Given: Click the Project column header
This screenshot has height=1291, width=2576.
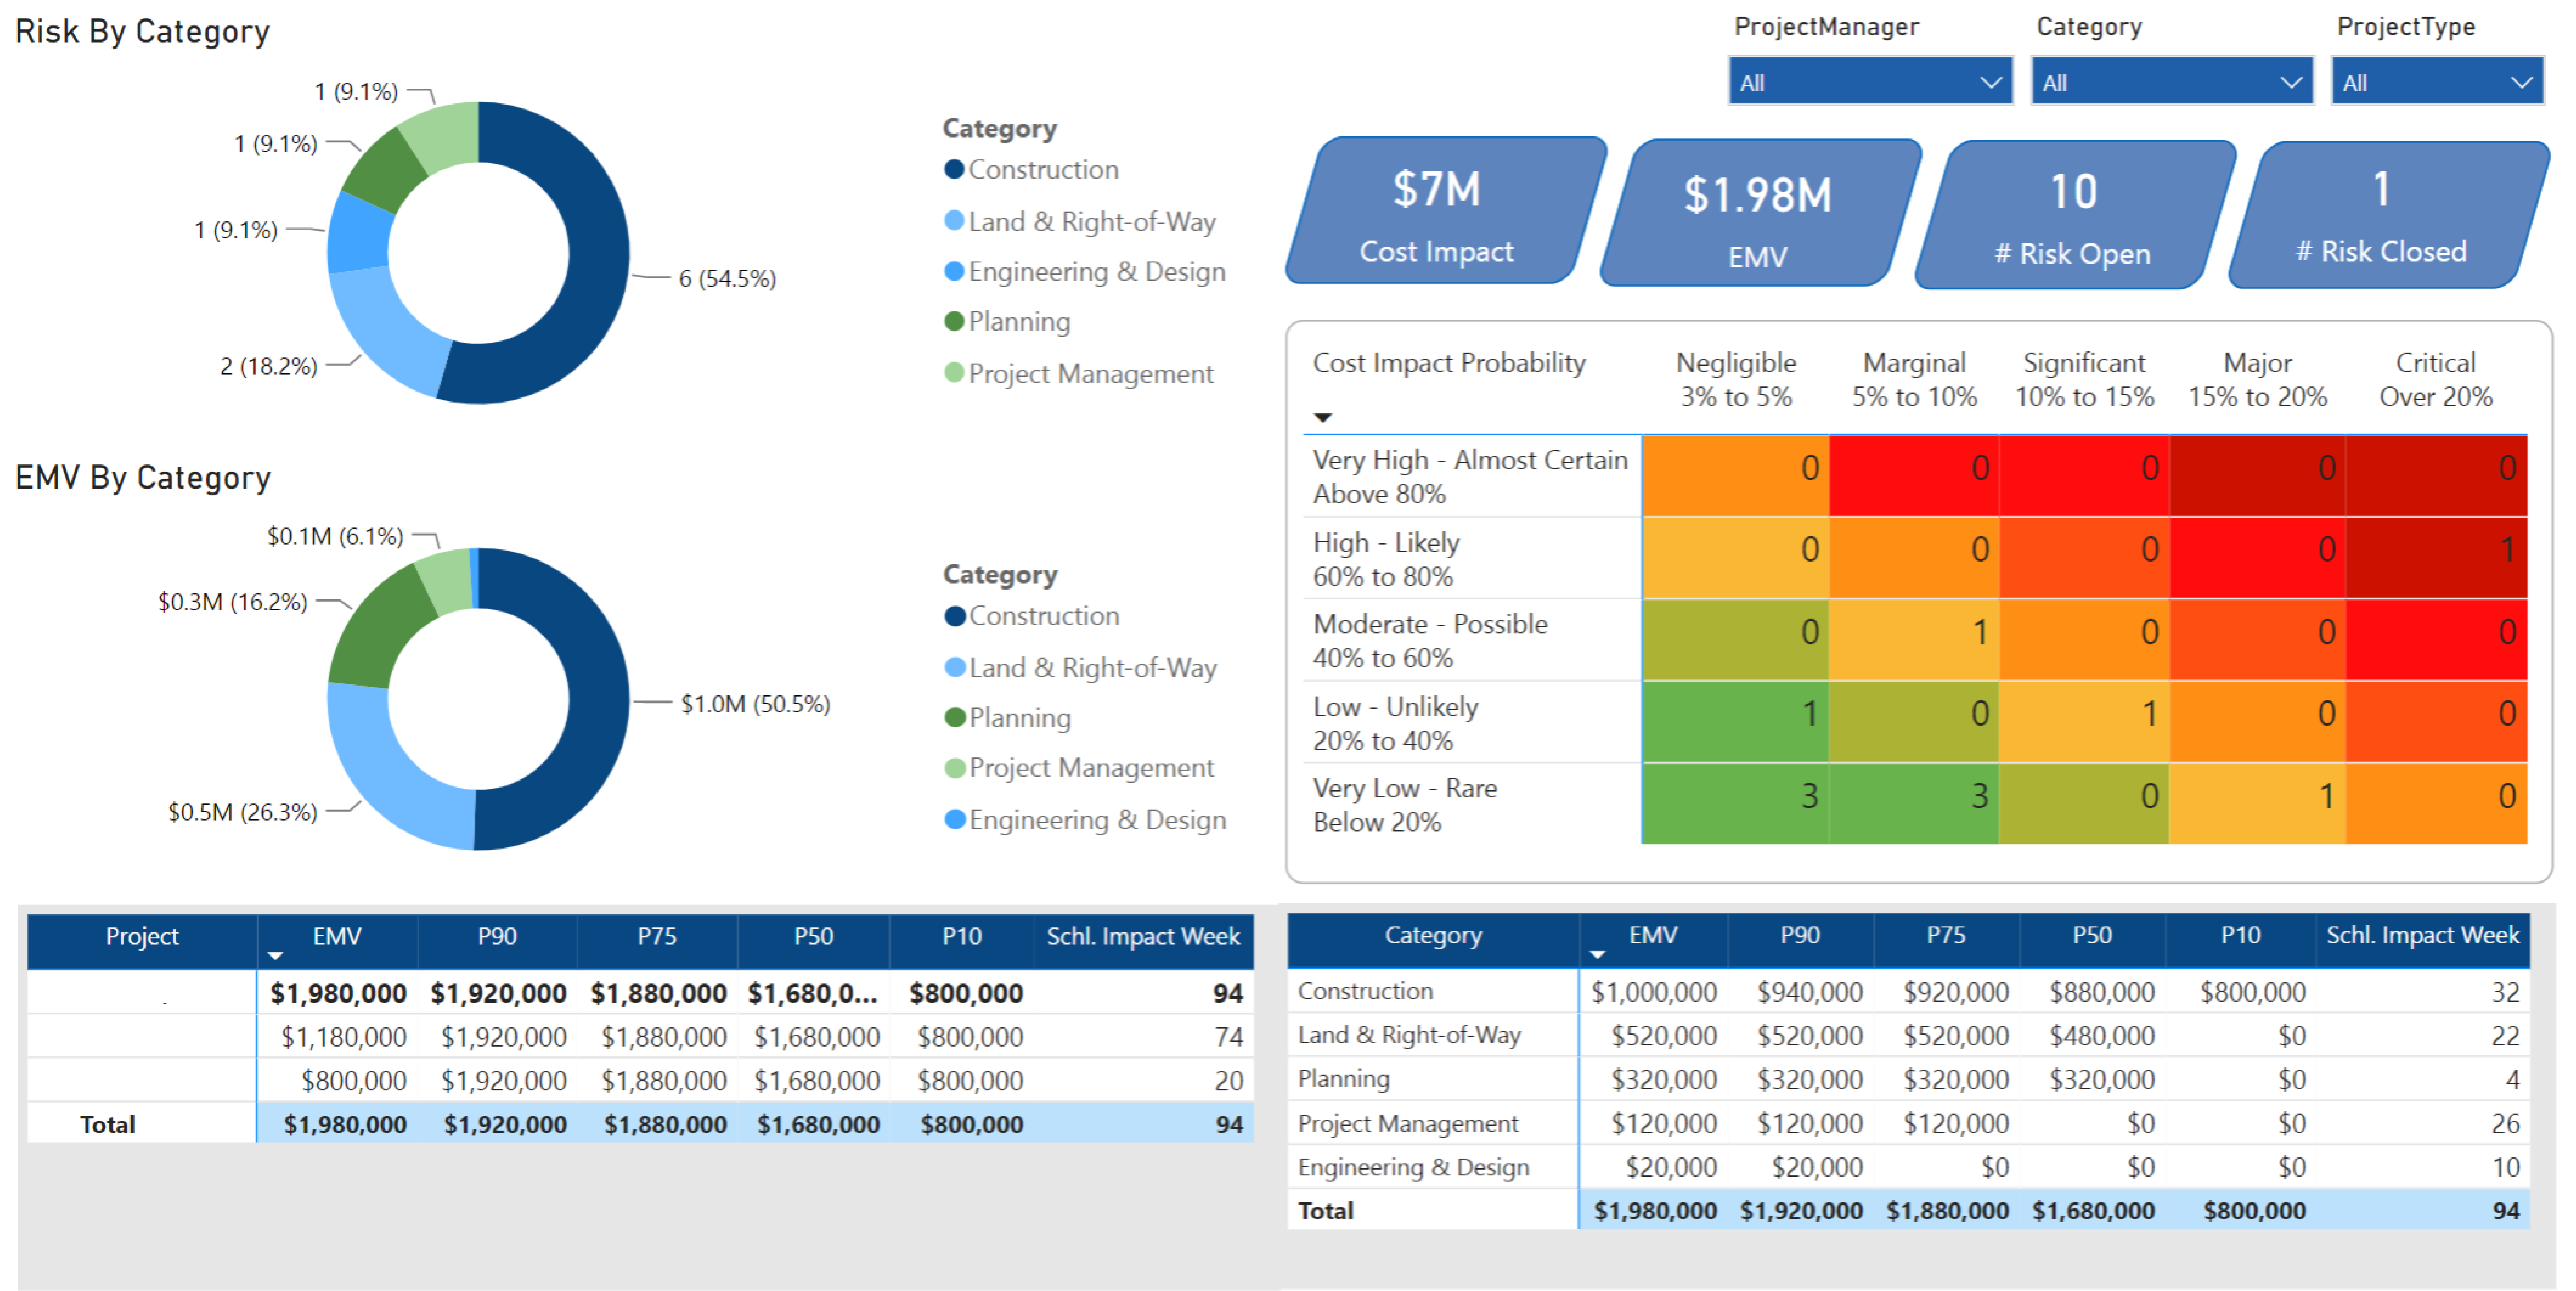Looking at the screenshot, I should [142, 937].
